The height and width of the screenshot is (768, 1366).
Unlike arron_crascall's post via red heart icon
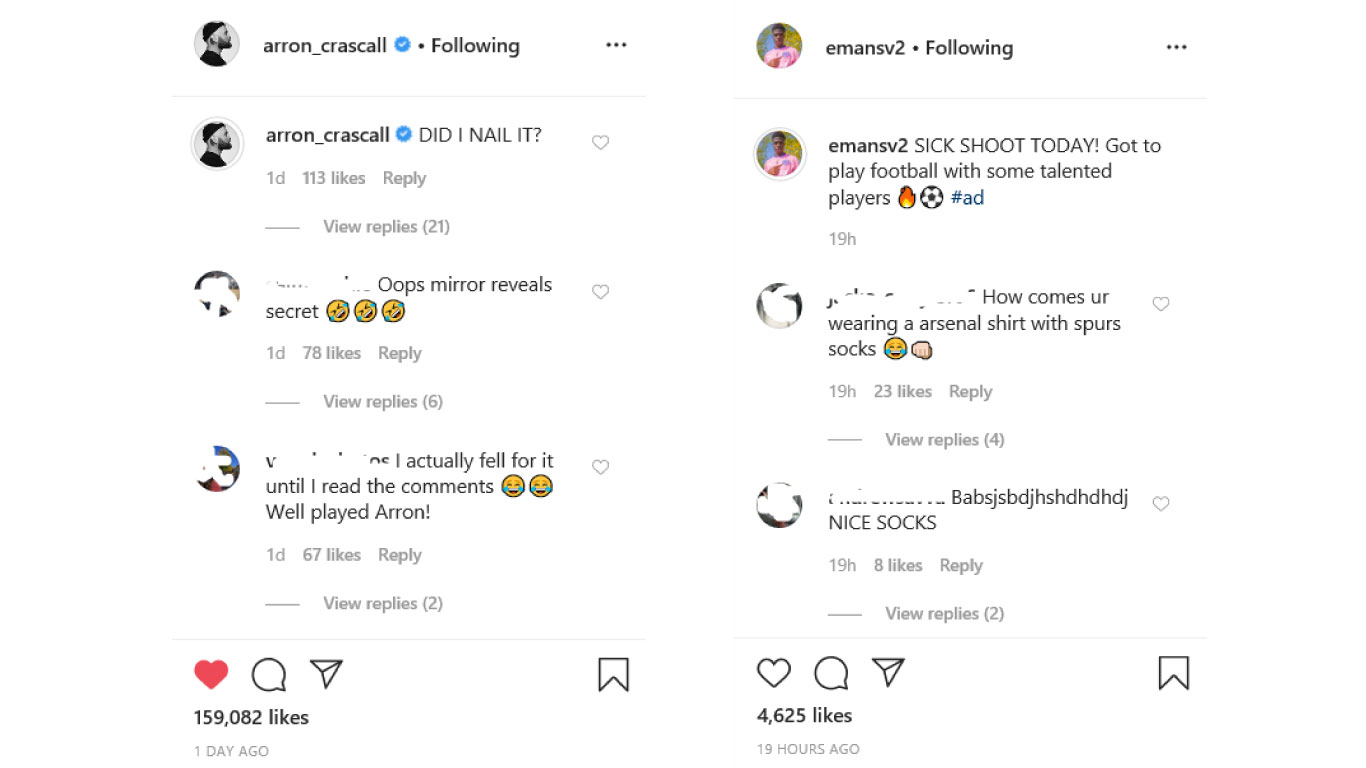pos(211,674)
